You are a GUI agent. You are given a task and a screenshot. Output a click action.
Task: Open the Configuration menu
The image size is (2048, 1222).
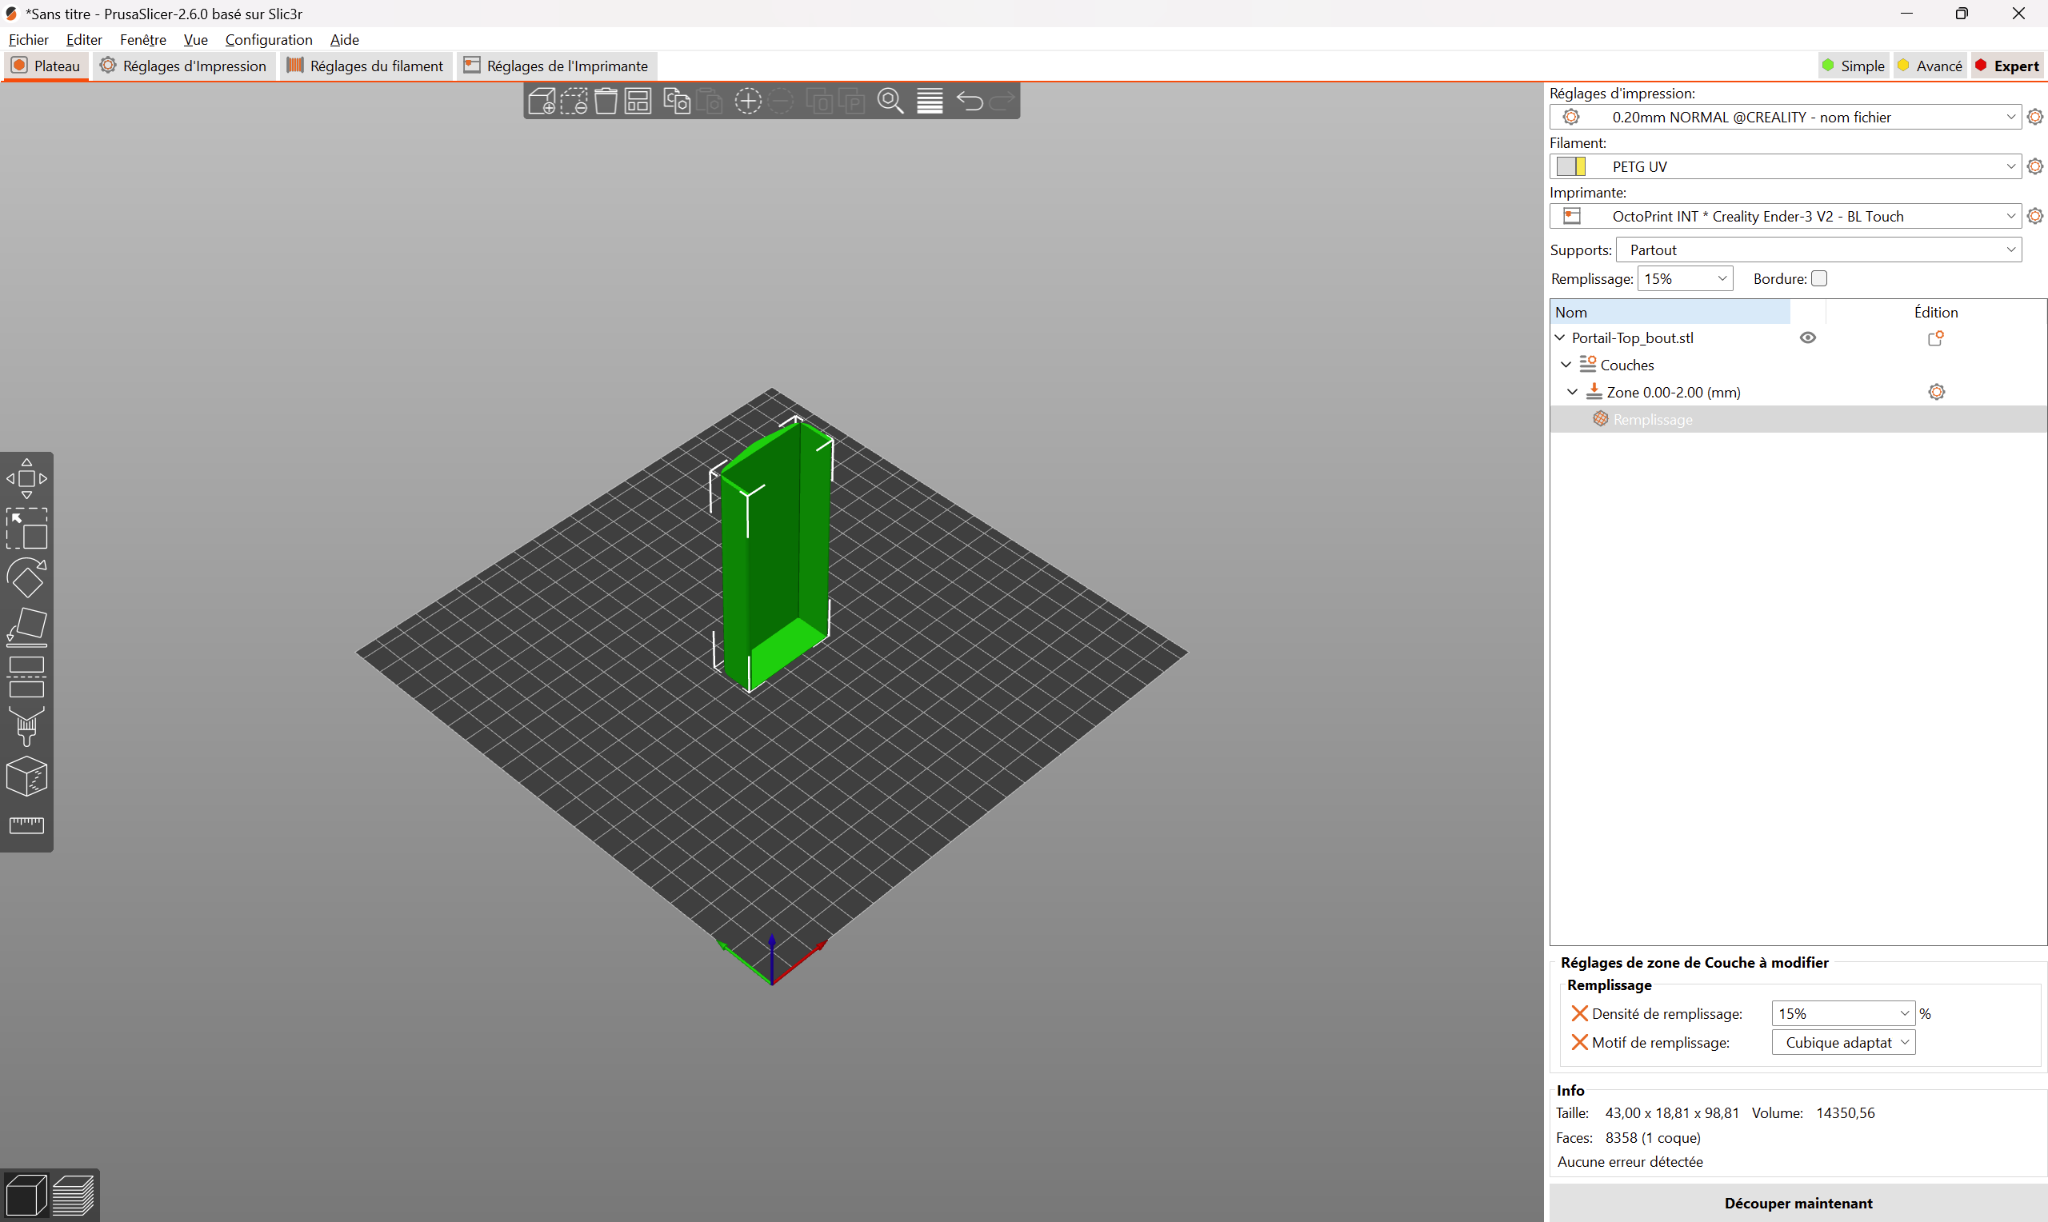[268, 40]
